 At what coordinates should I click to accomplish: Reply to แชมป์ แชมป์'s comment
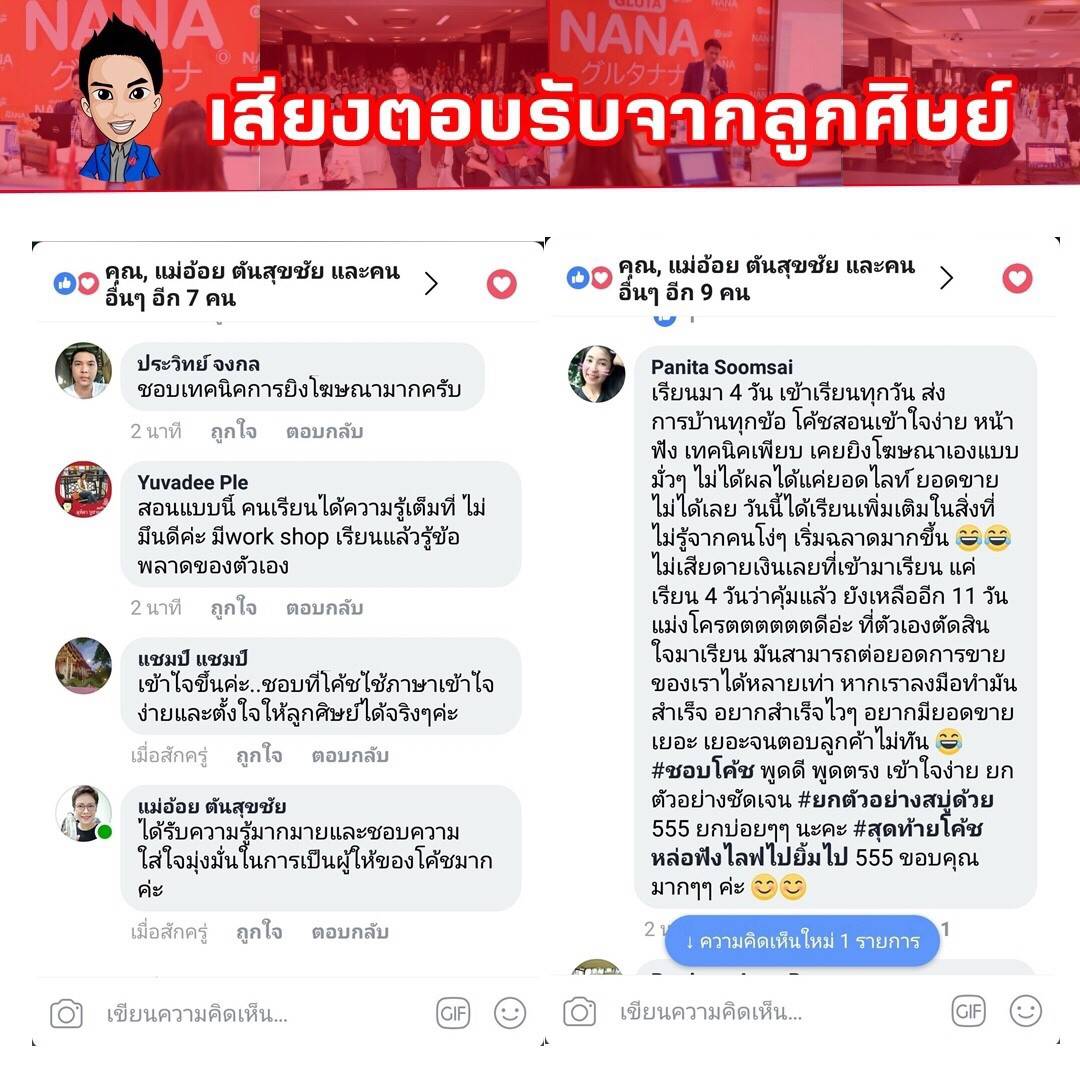pyautogui.click(x=350, y=756)
